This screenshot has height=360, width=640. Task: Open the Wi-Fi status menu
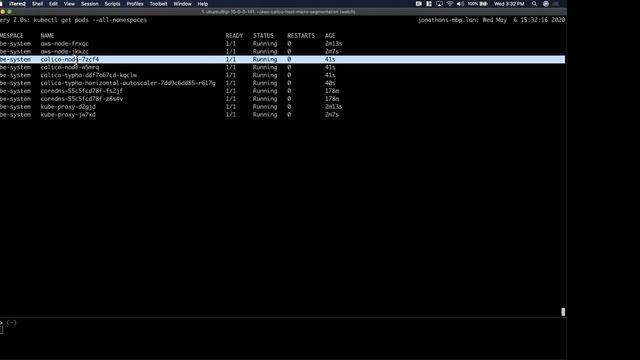450,4
